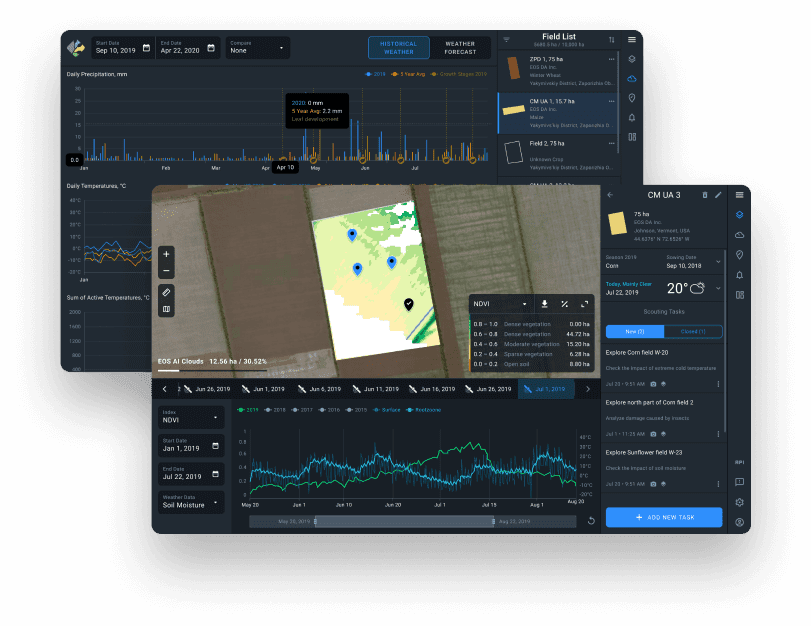Viewport: 811px width, 626px height.
Task: Click the Add New Task button
Action: tap(664, 517)
